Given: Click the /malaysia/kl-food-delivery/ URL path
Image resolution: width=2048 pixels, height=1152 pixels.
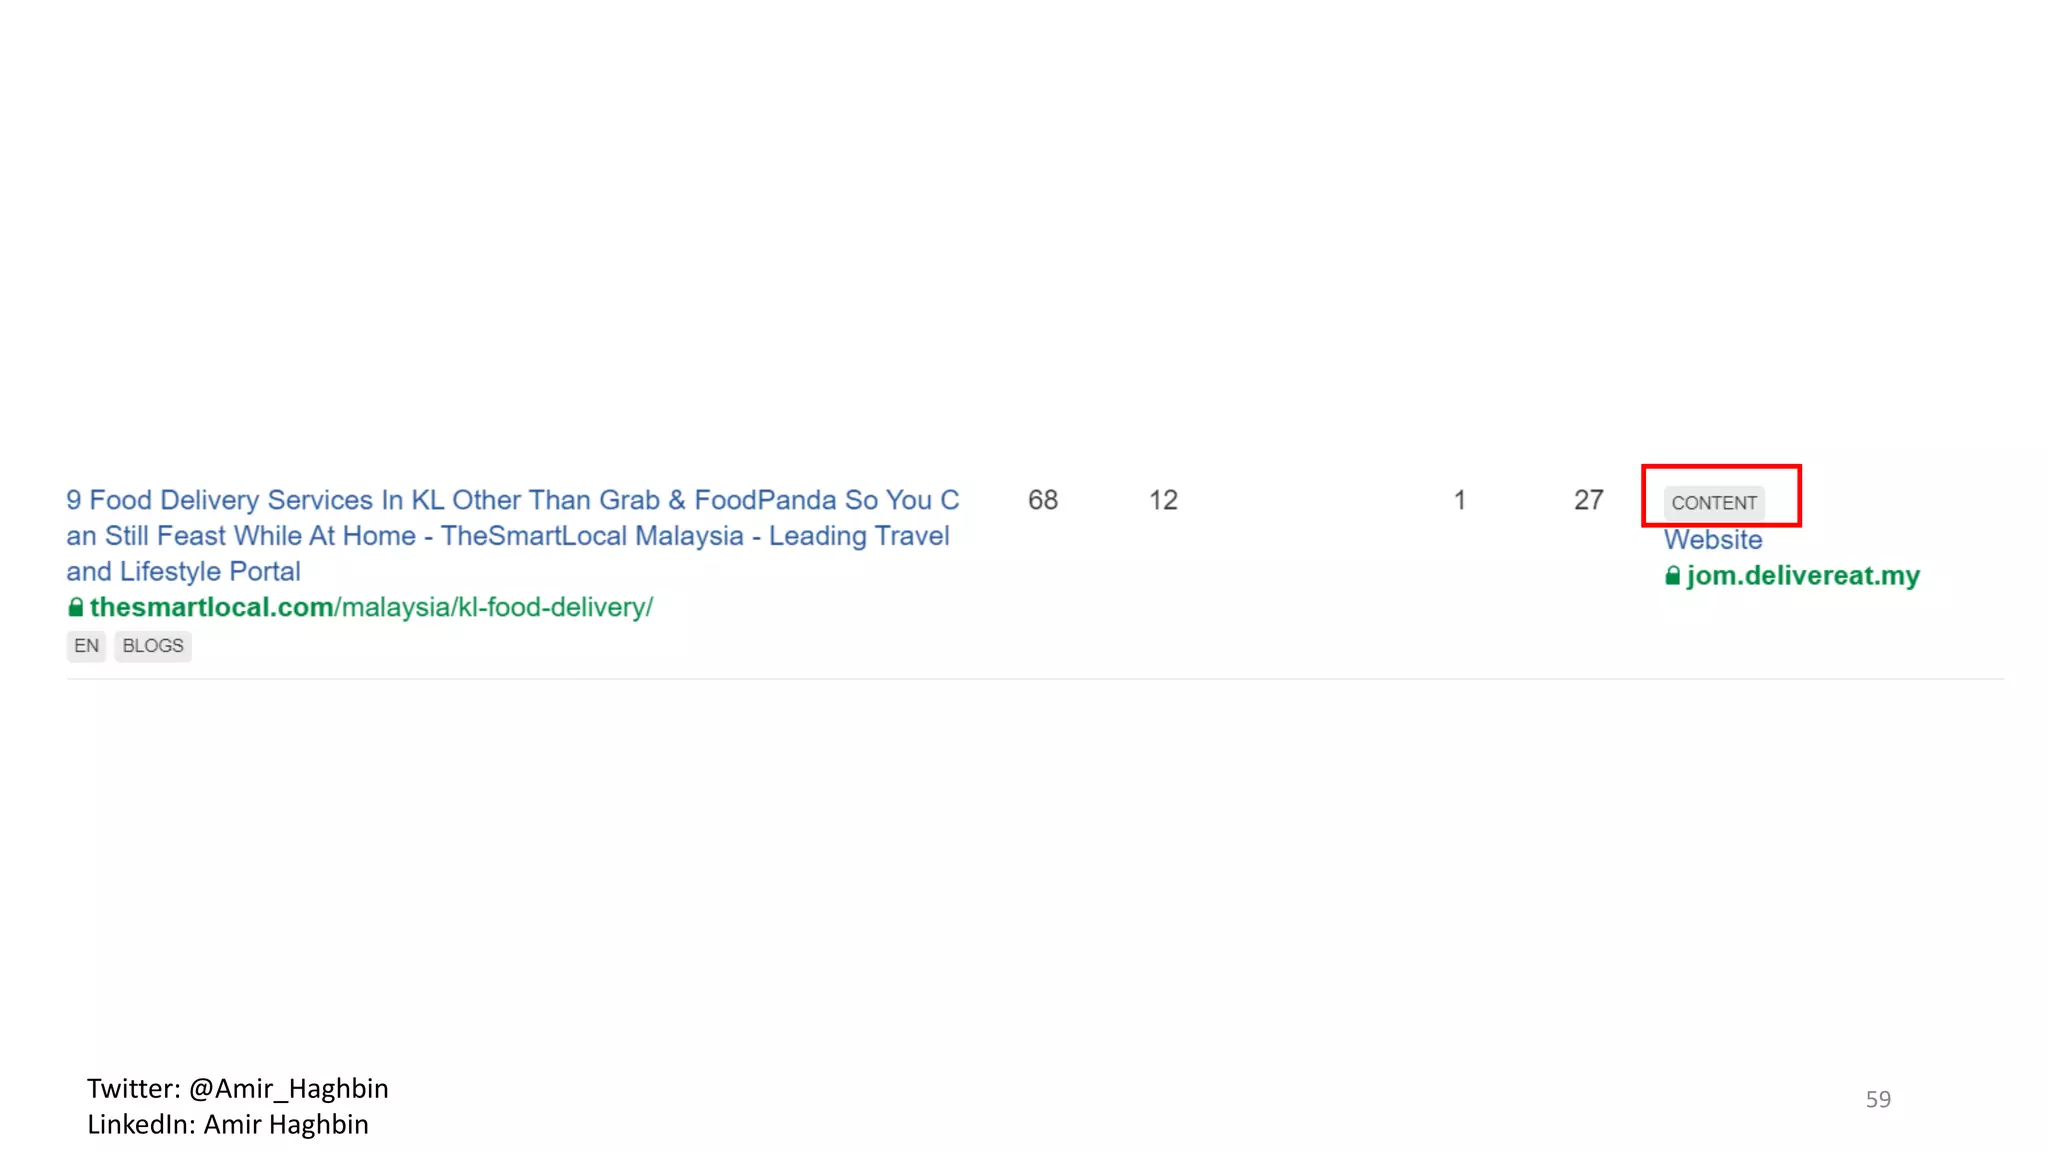Looking at the screenshot, I should click(x=494, y=607).
